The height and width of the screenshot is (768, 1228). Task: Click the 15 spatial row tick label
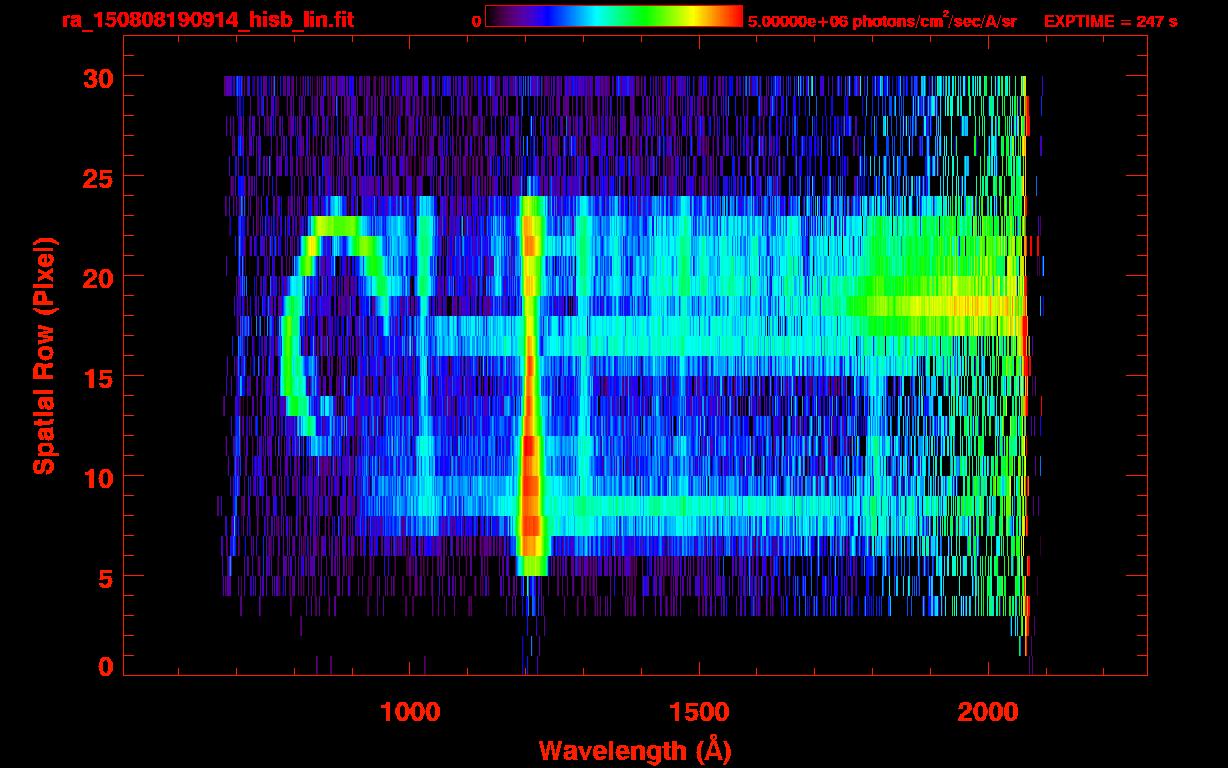[96, 377]
